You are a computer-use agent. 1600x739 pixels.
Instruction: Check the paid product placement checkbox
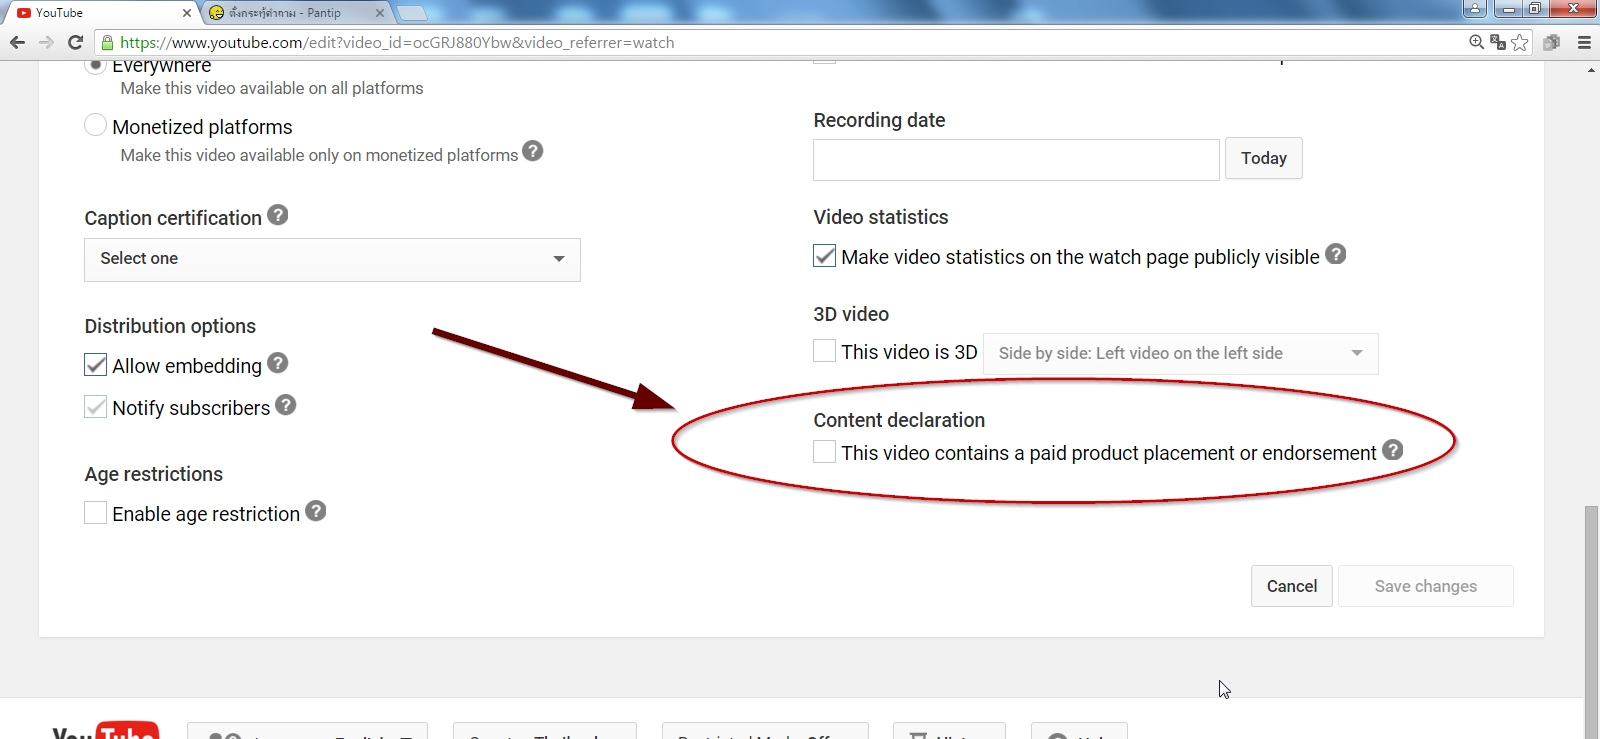click(825, 452)
